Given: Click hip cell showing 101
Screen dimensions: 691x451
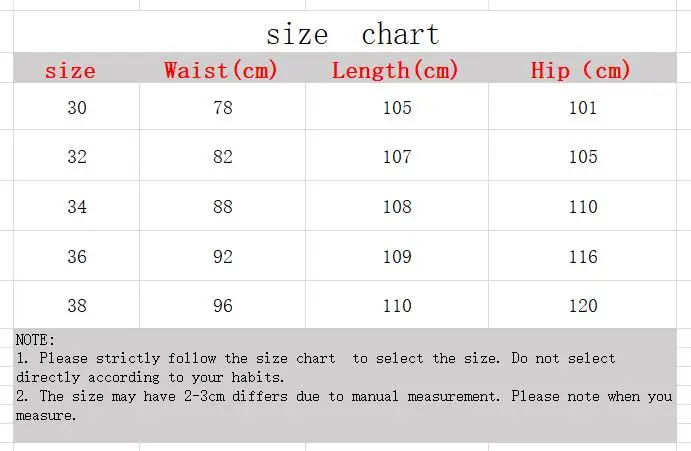Looking at the screenshot, I should (582, 106).
